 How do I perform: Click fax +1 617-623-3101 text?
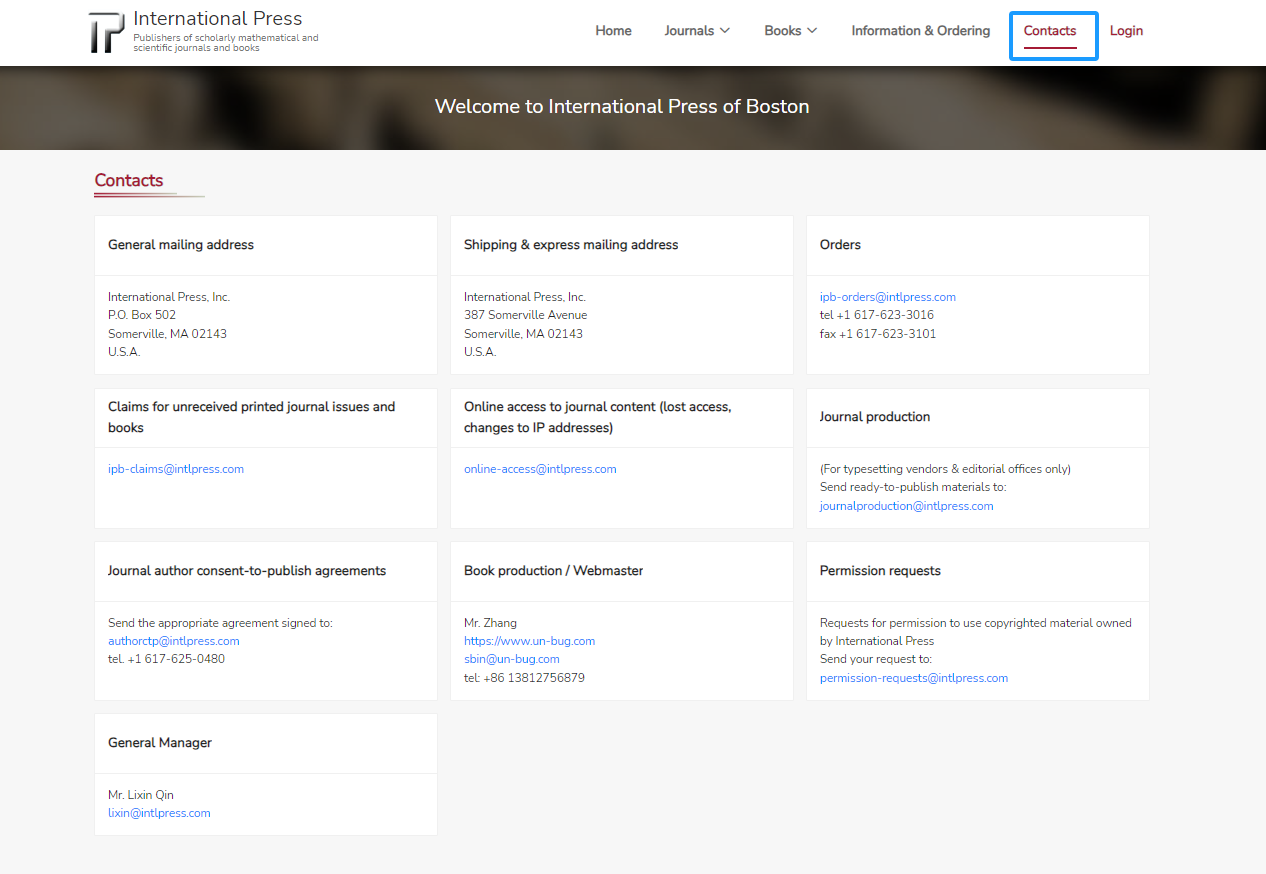pyautogui.click(x=878, y=334)
